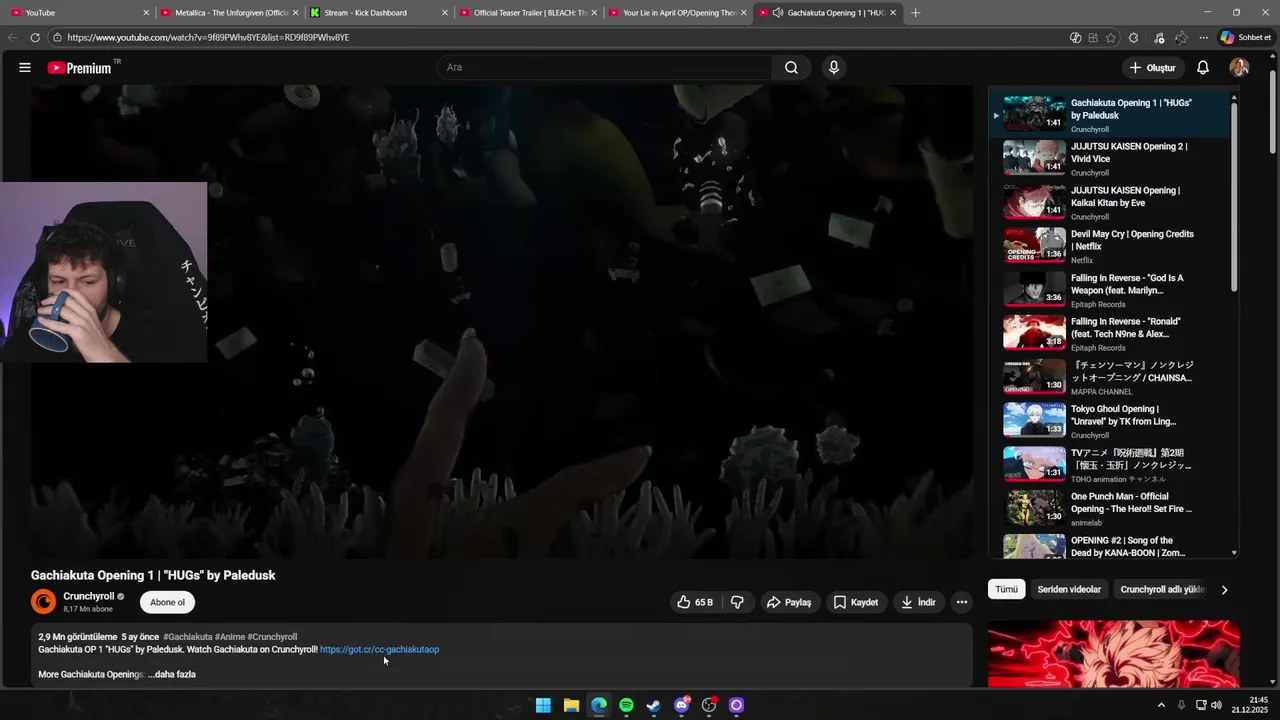
Task: Go back with browser back arrow
Action: (x=12, y=38)
